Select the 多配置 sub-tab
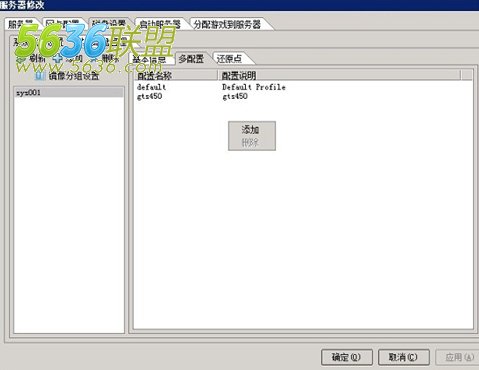Screen dimensions: 479x370 pyautogui.click(x=191, y=59)
